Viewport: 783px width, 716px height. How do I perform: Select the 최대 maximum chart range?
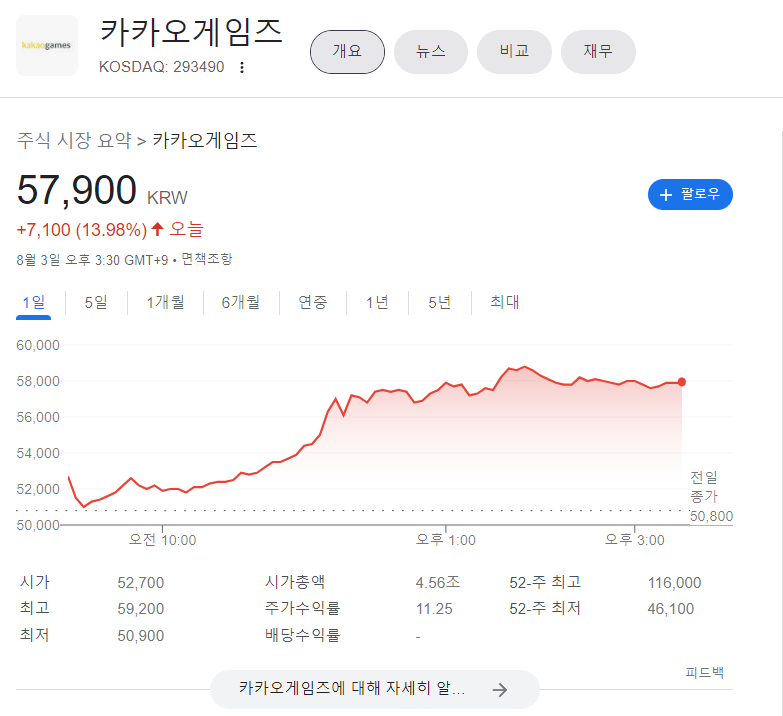(x=504, y=303)
